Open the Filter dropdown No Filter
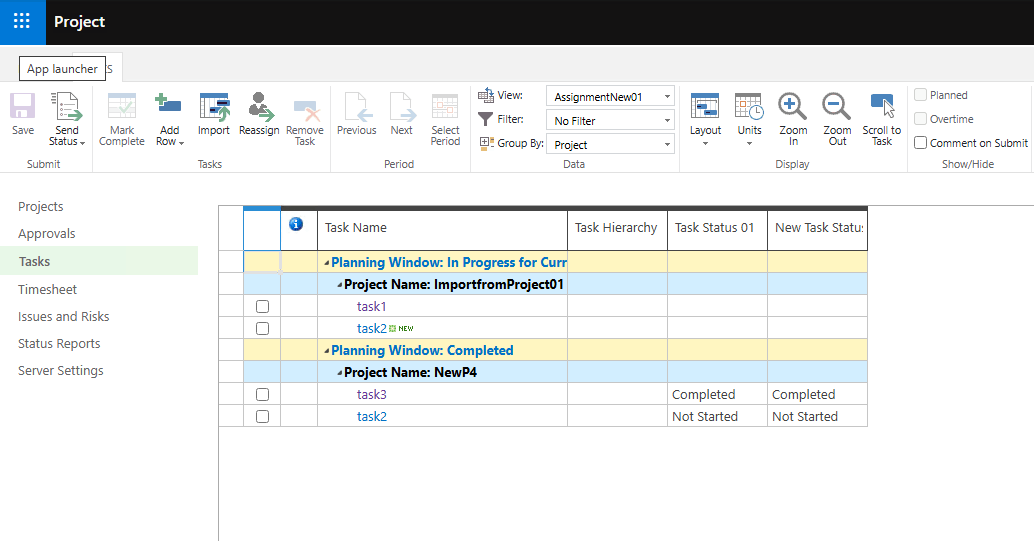 tap(610, 121)
